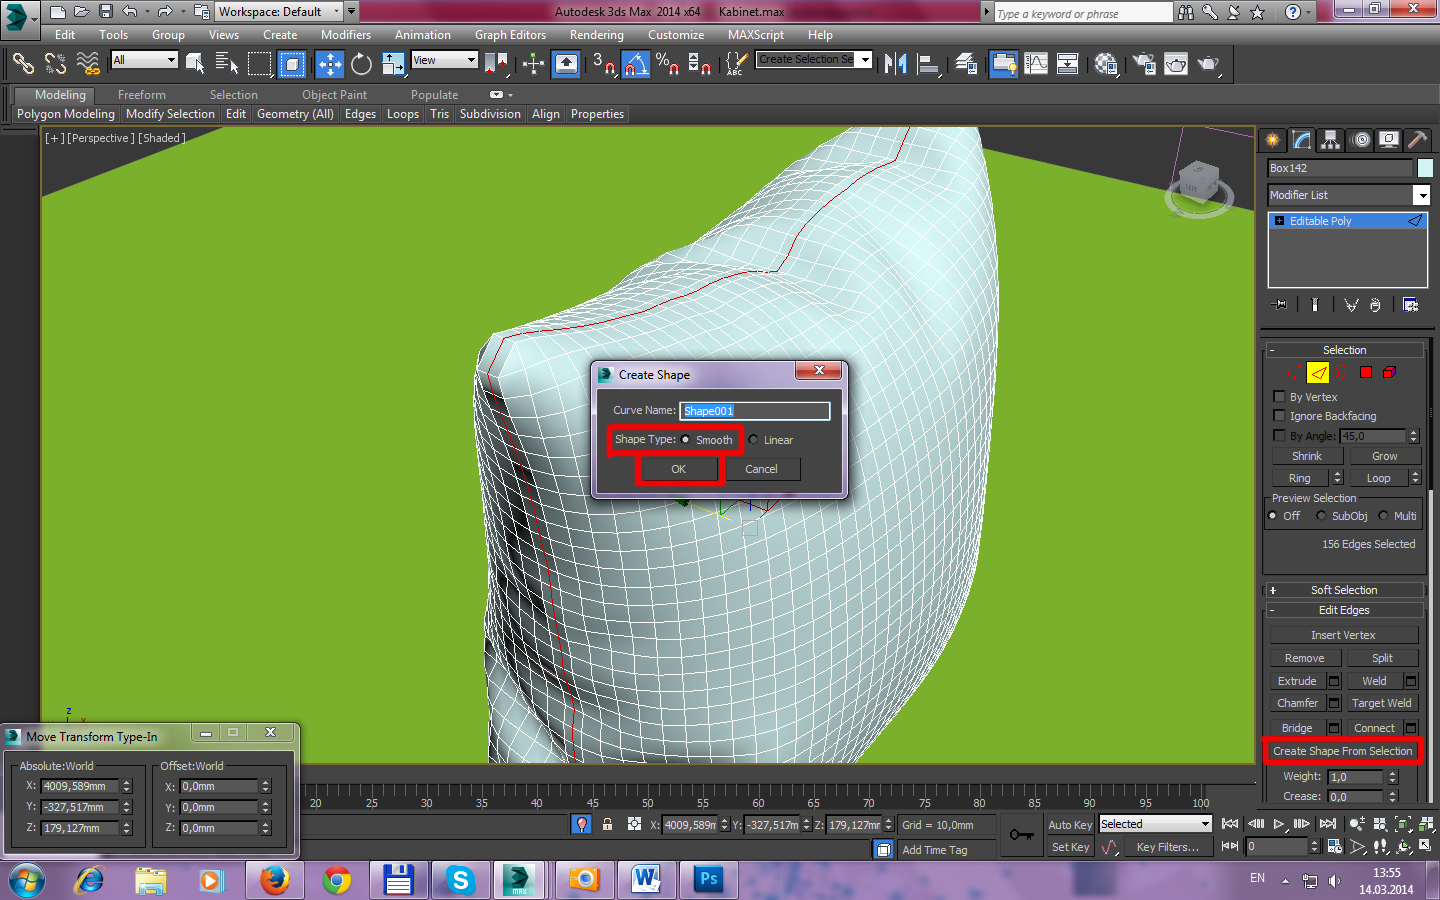Select Vertex sub-object level icon
Viewport: 1440px width, 900px height.
pos(1294,373)
